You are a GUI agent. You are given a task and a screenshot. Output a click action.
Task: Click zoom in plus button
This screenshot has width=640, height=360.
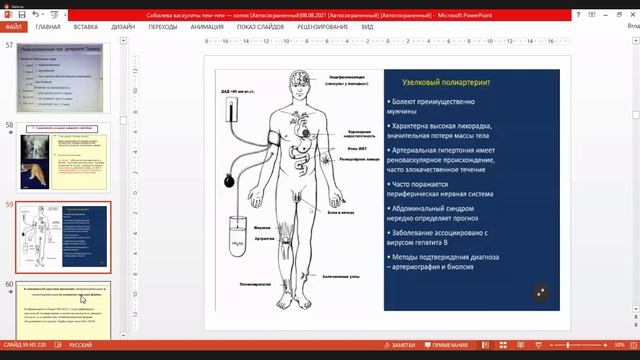(605, 345)
